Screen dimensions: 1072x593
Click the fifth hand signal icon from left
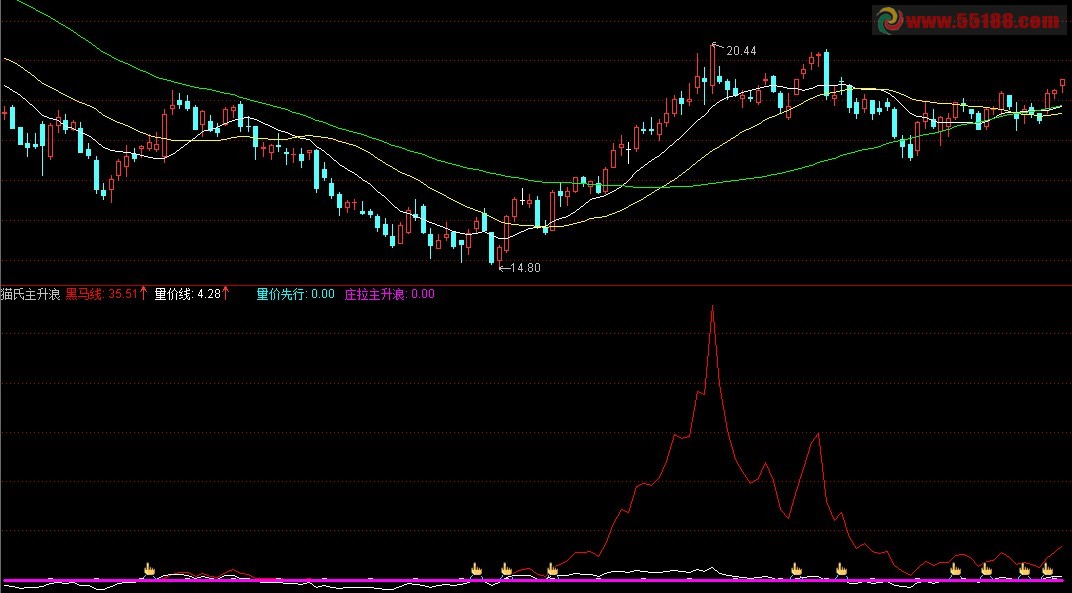pyautogui.click(x=797, y=570)
